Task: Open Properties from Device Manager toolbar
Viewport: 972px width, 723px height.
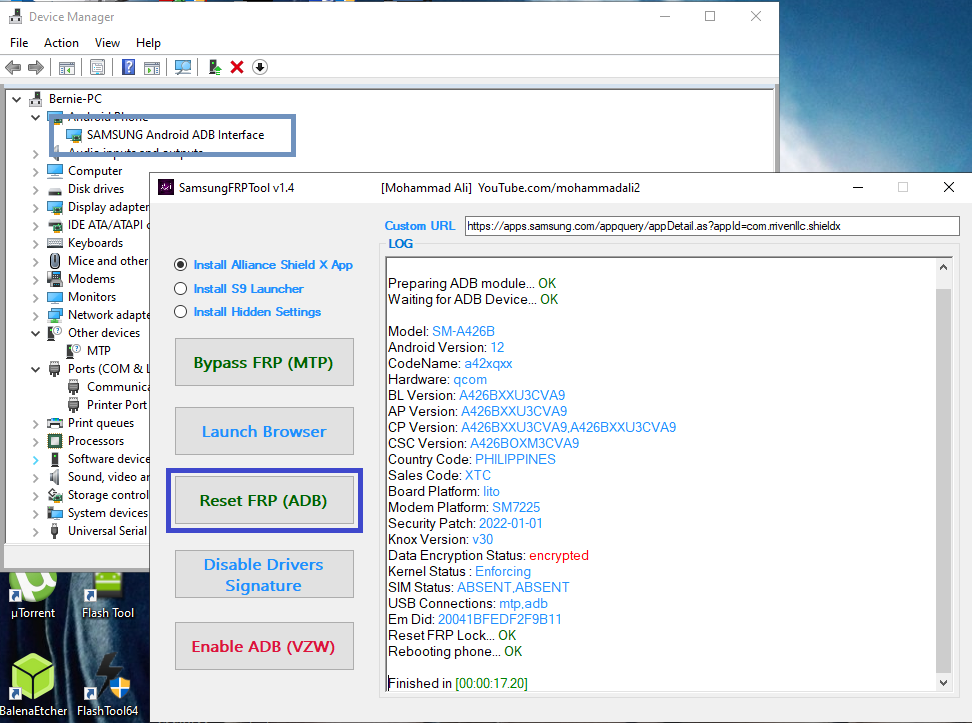Action: point(97,67)
